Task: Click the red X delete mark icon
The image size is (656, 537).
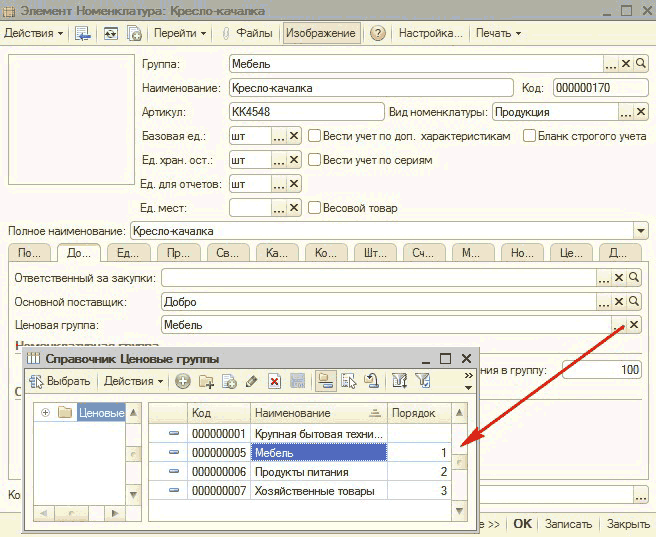Action: point(273,381)
